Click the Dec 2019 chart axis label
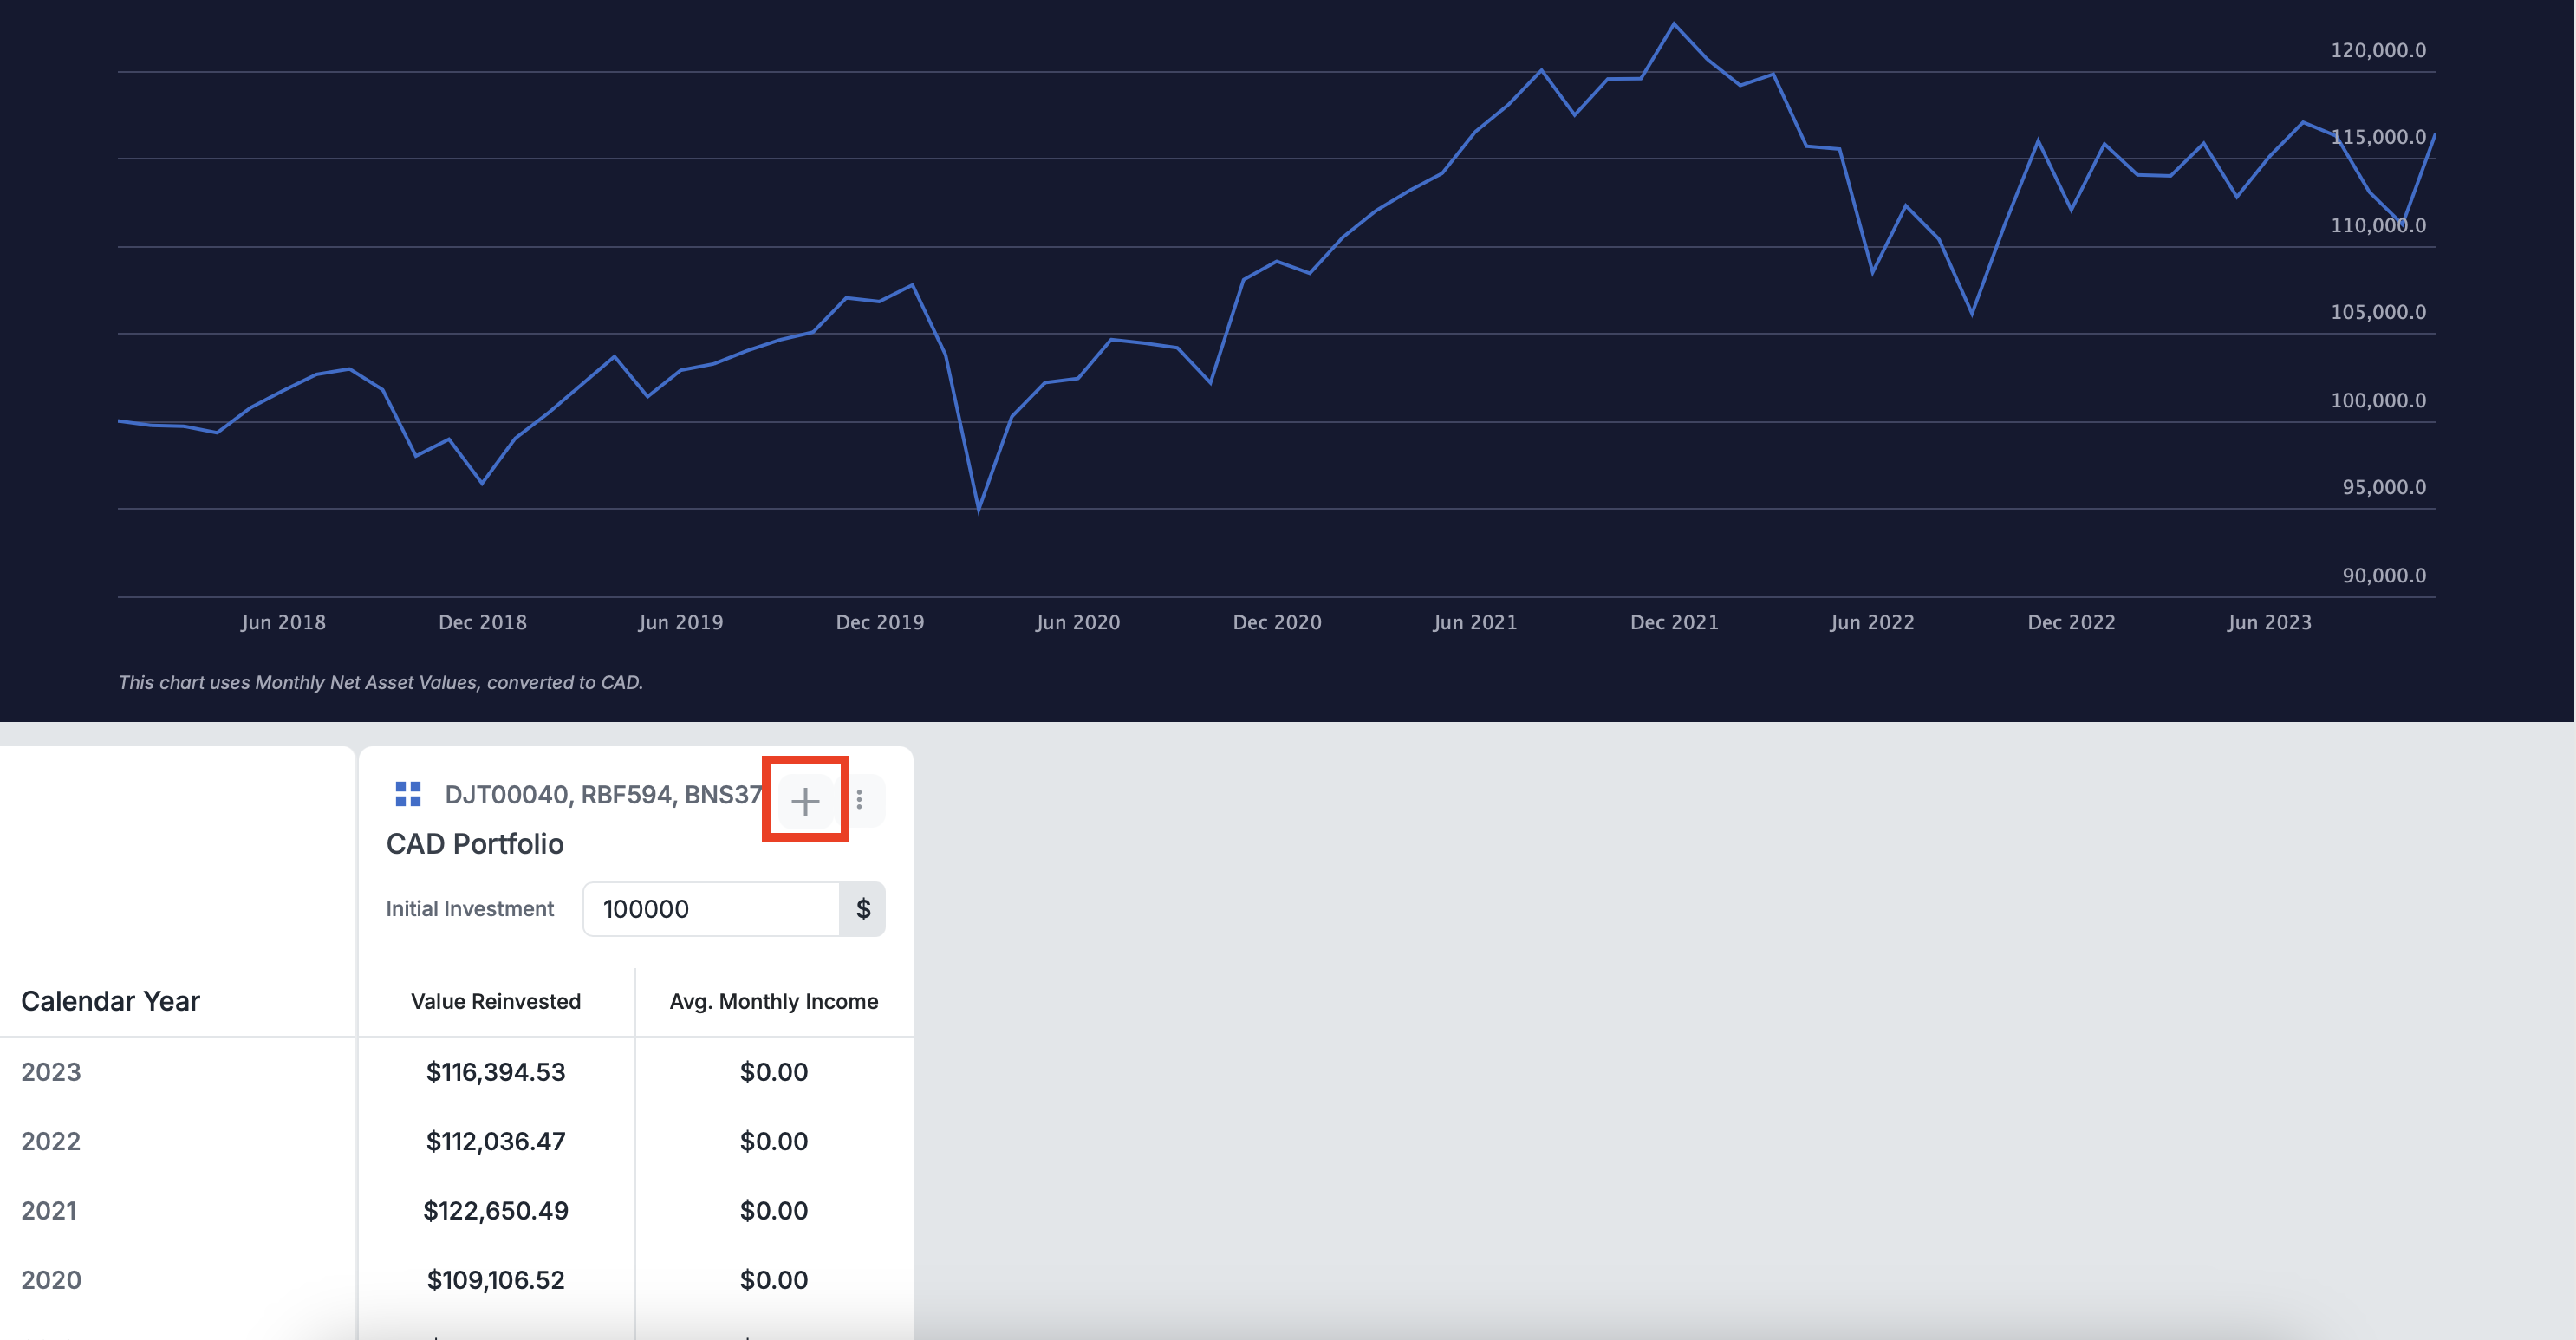Screen dimensions: 2576x1340 click(x=879, y=622)
